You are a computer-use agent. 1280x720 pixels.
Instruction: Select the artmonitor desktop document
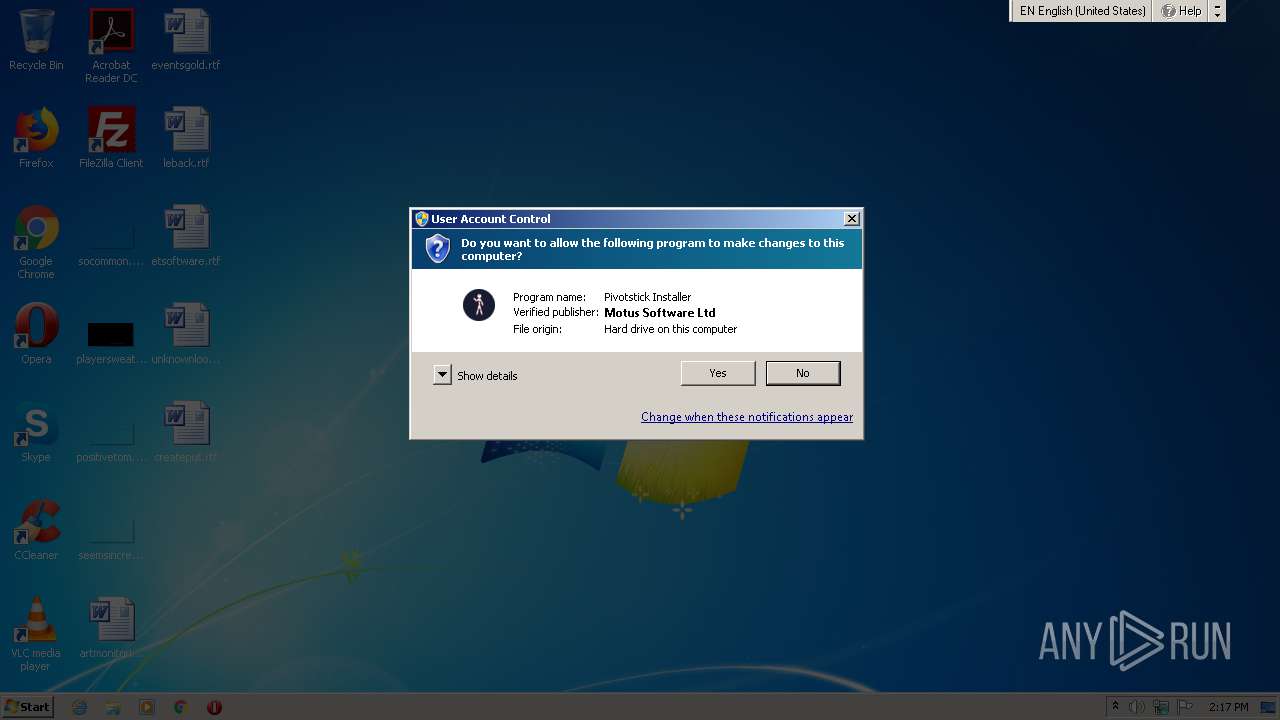pos(111,628)
